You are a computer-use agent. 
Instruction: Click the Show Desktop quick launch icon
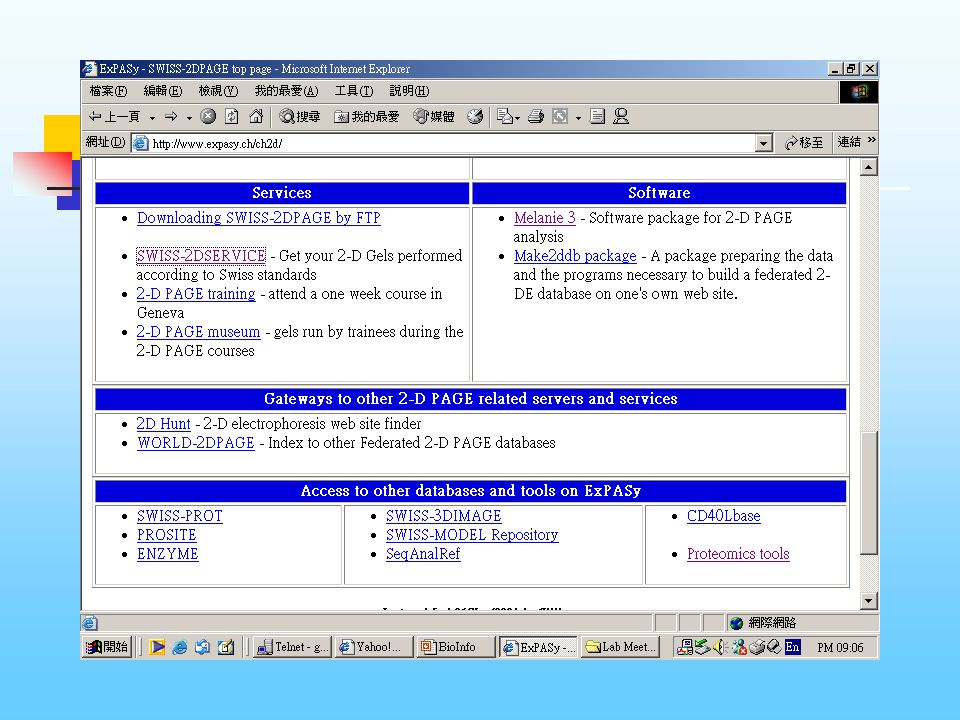click(226, 647)
